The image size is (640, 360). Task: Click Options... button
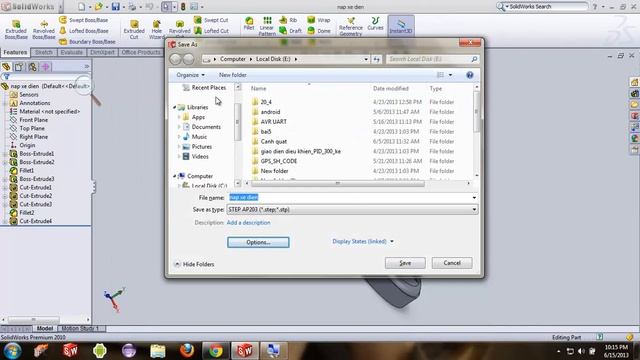click(258, 242)
